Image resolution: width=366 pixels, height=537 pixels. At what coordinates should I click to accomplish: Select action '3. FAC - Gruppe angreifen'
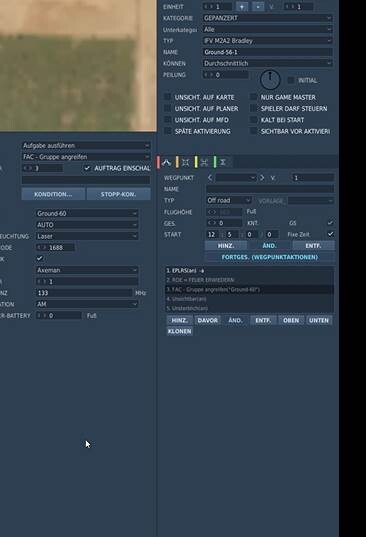click(x=249, y=289)
